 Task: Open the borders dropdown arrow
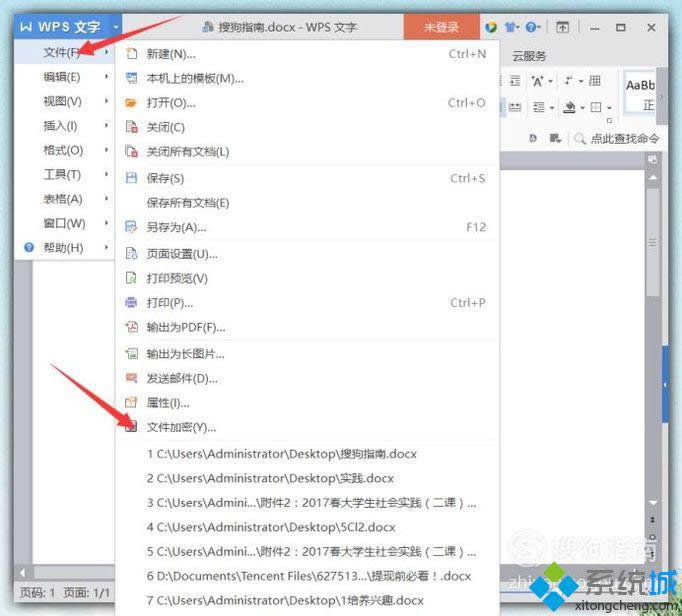click(609, 107)
